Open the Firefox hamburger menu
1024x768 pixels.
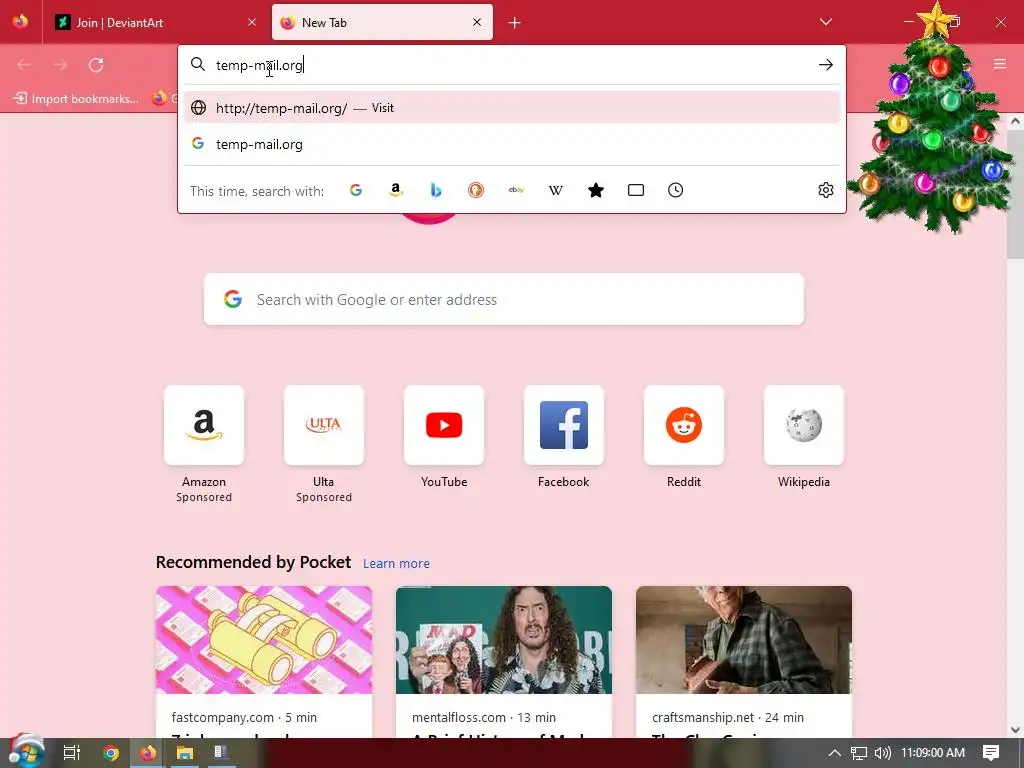[999, 64]
